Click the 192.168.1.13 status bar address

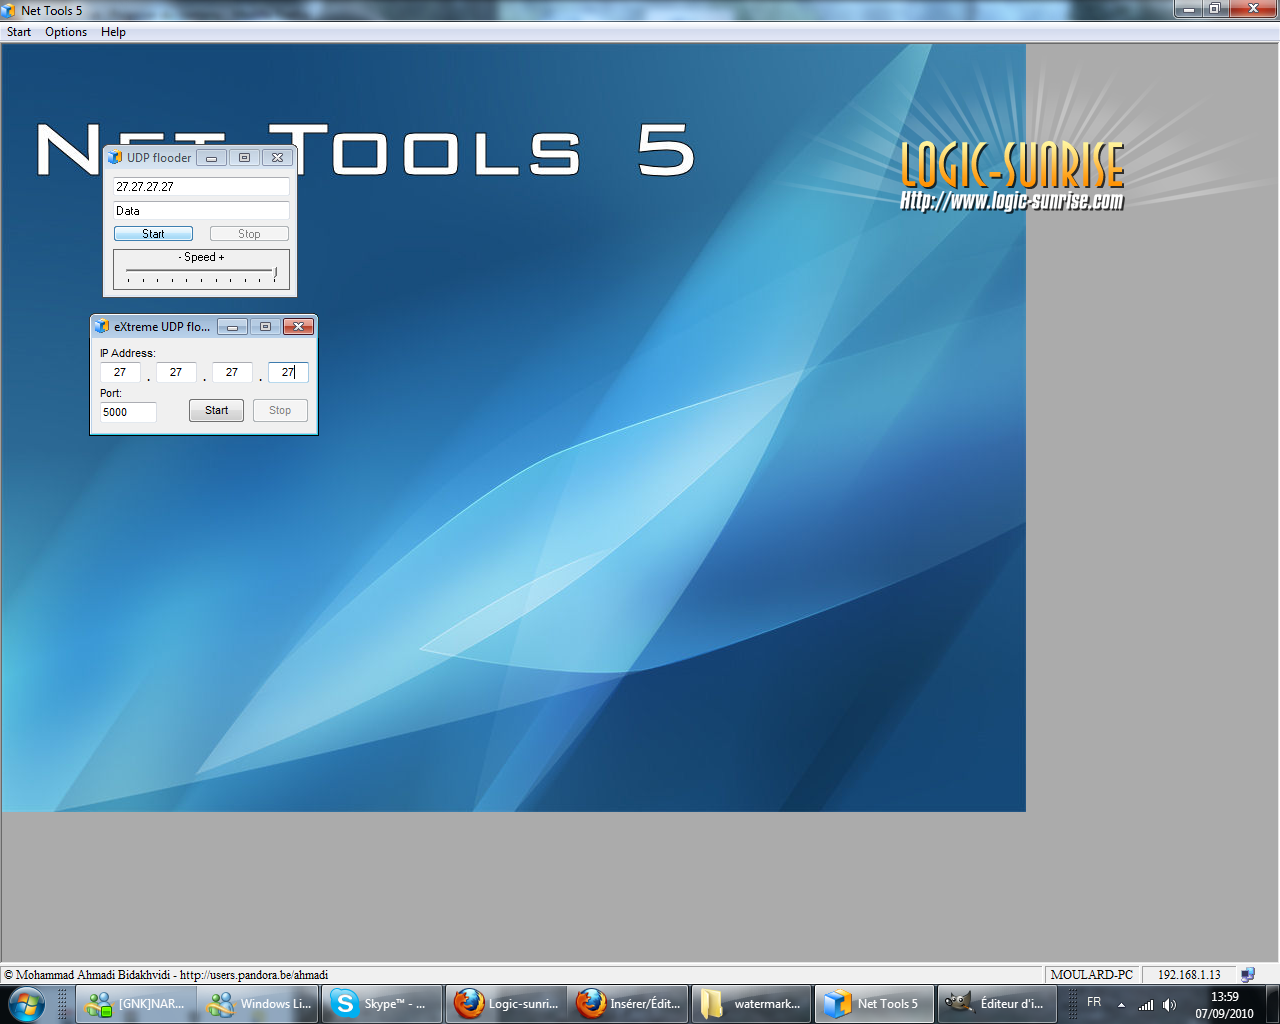coord(1189,974)
